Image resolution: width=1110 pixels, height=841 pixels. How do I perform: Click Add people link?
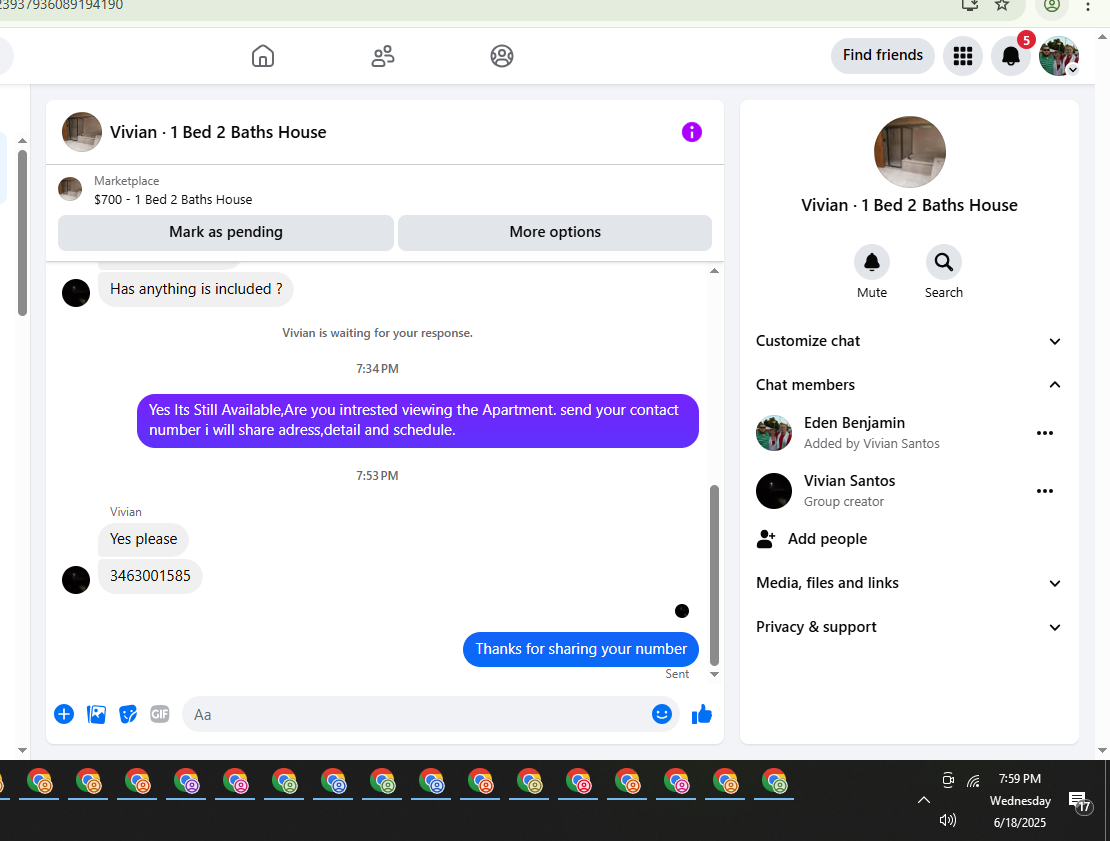click(827, 539)
